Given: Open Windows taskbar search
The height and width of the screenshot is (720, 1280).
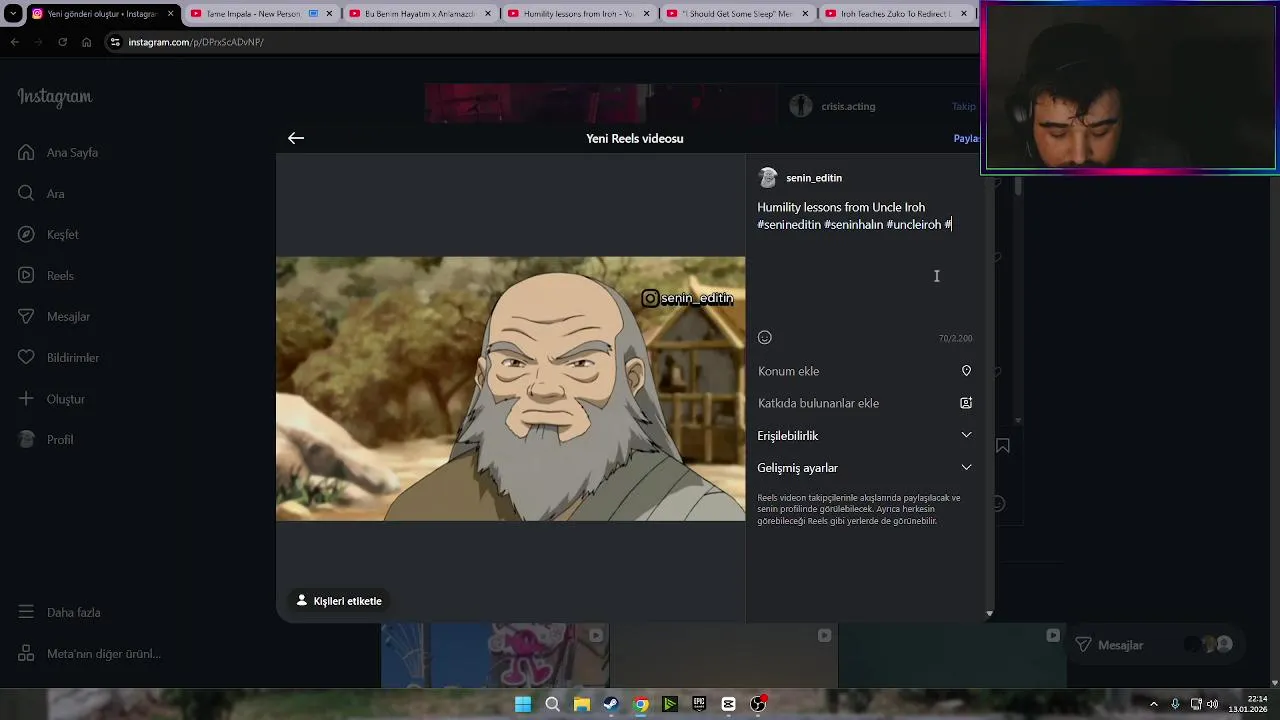Looking at the screenshot, I should click(552, 704).
